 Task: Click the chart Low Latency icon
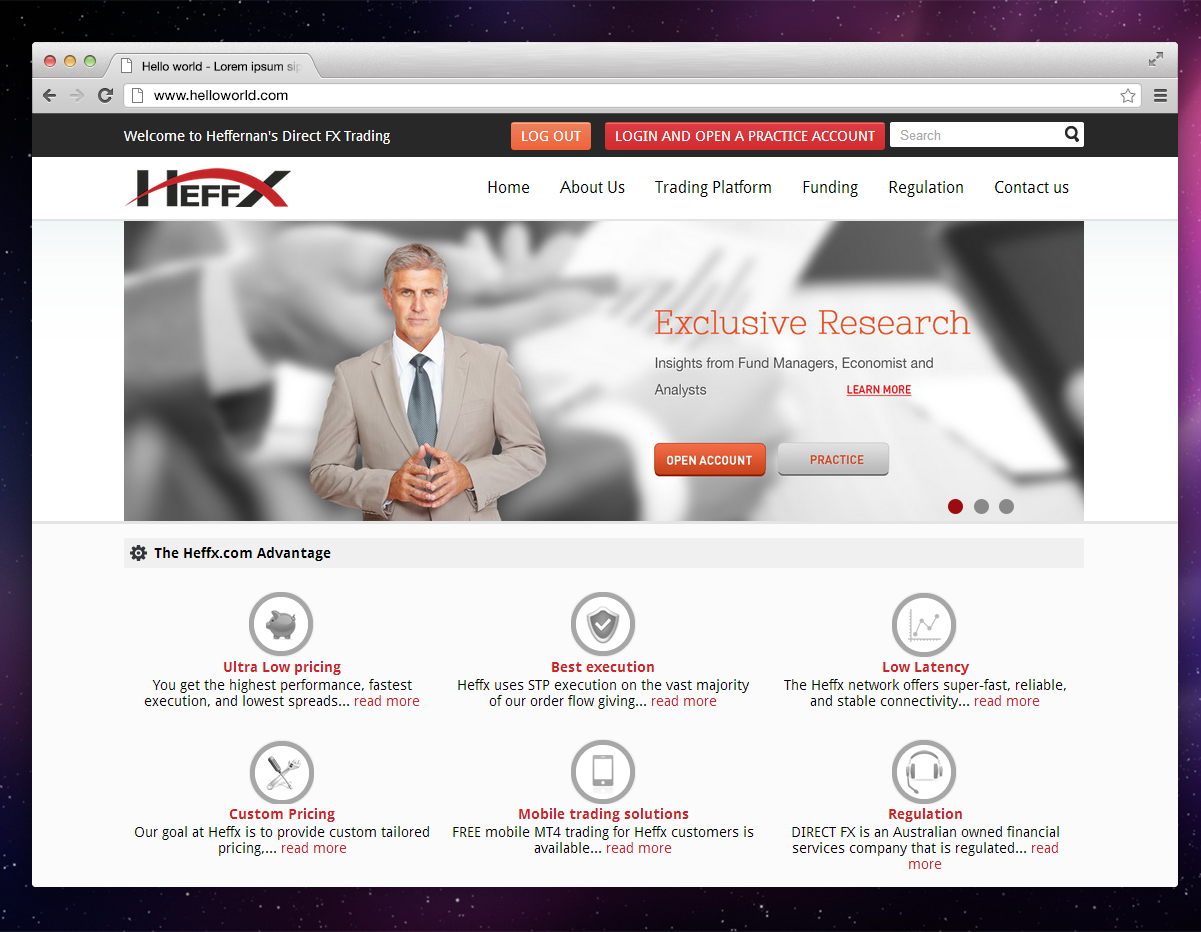924,625
